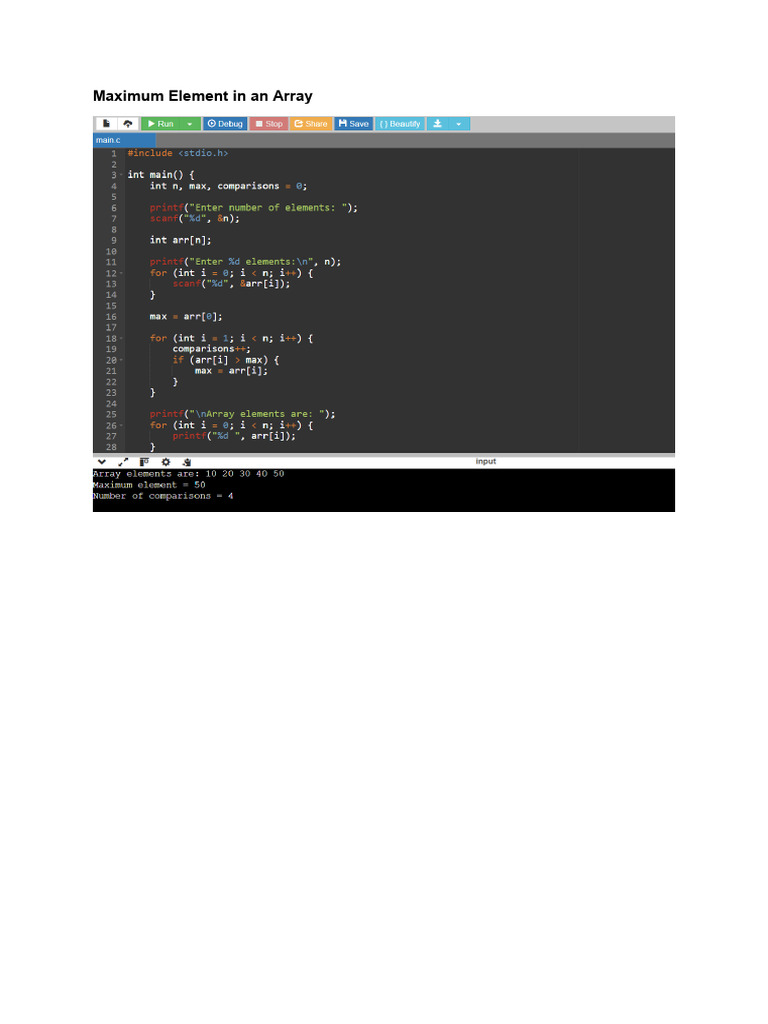The height and width of the screenshot is (1024, 768).
Task: Click the Stop button
Action: (268, 123)
